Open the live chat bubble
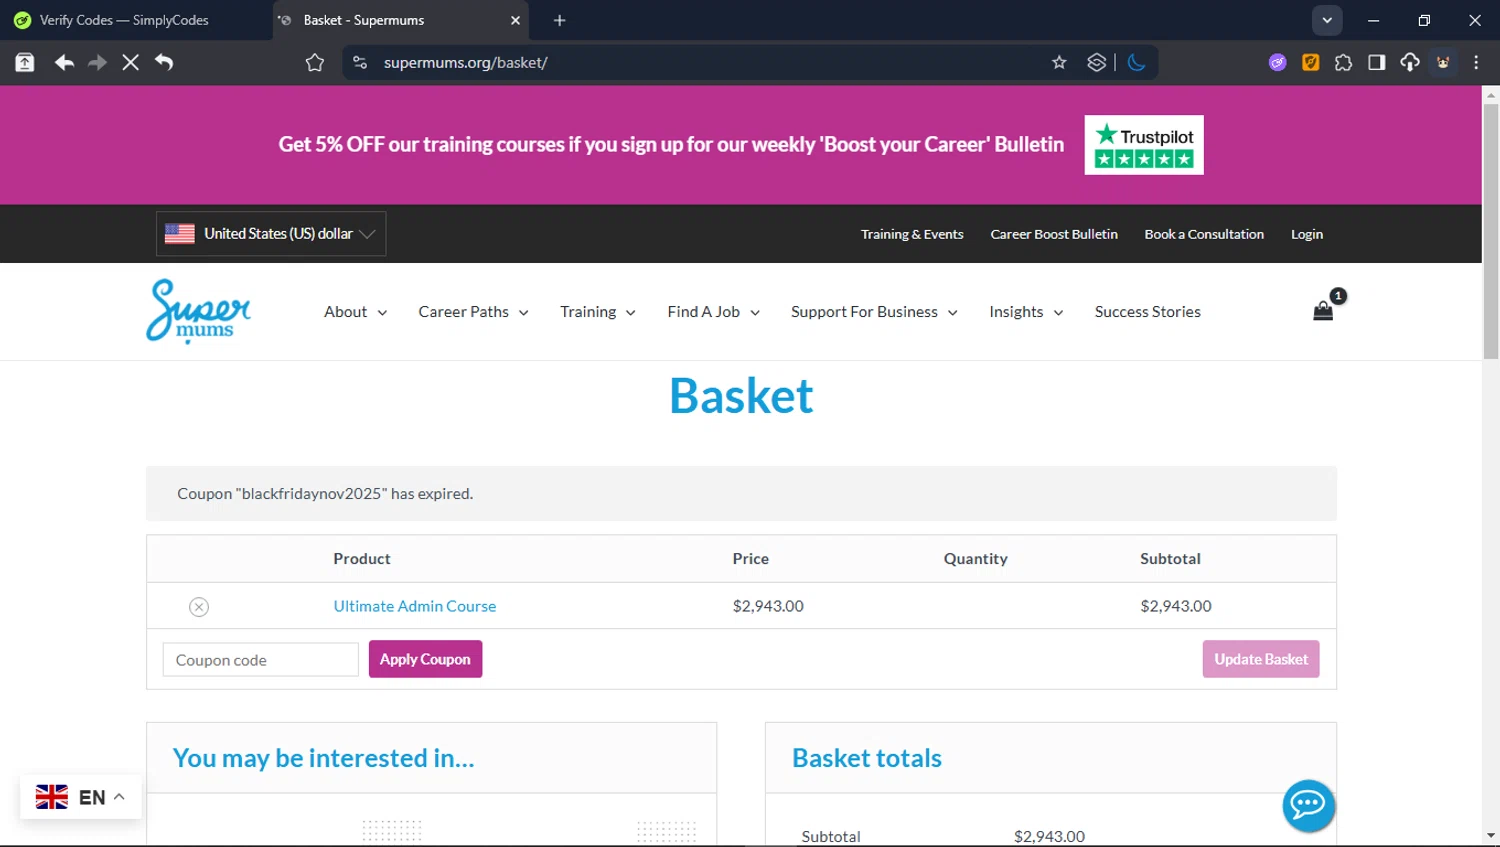This screenshot has width=1500, height=847. pyautogui.click(x=1308, y=805)
